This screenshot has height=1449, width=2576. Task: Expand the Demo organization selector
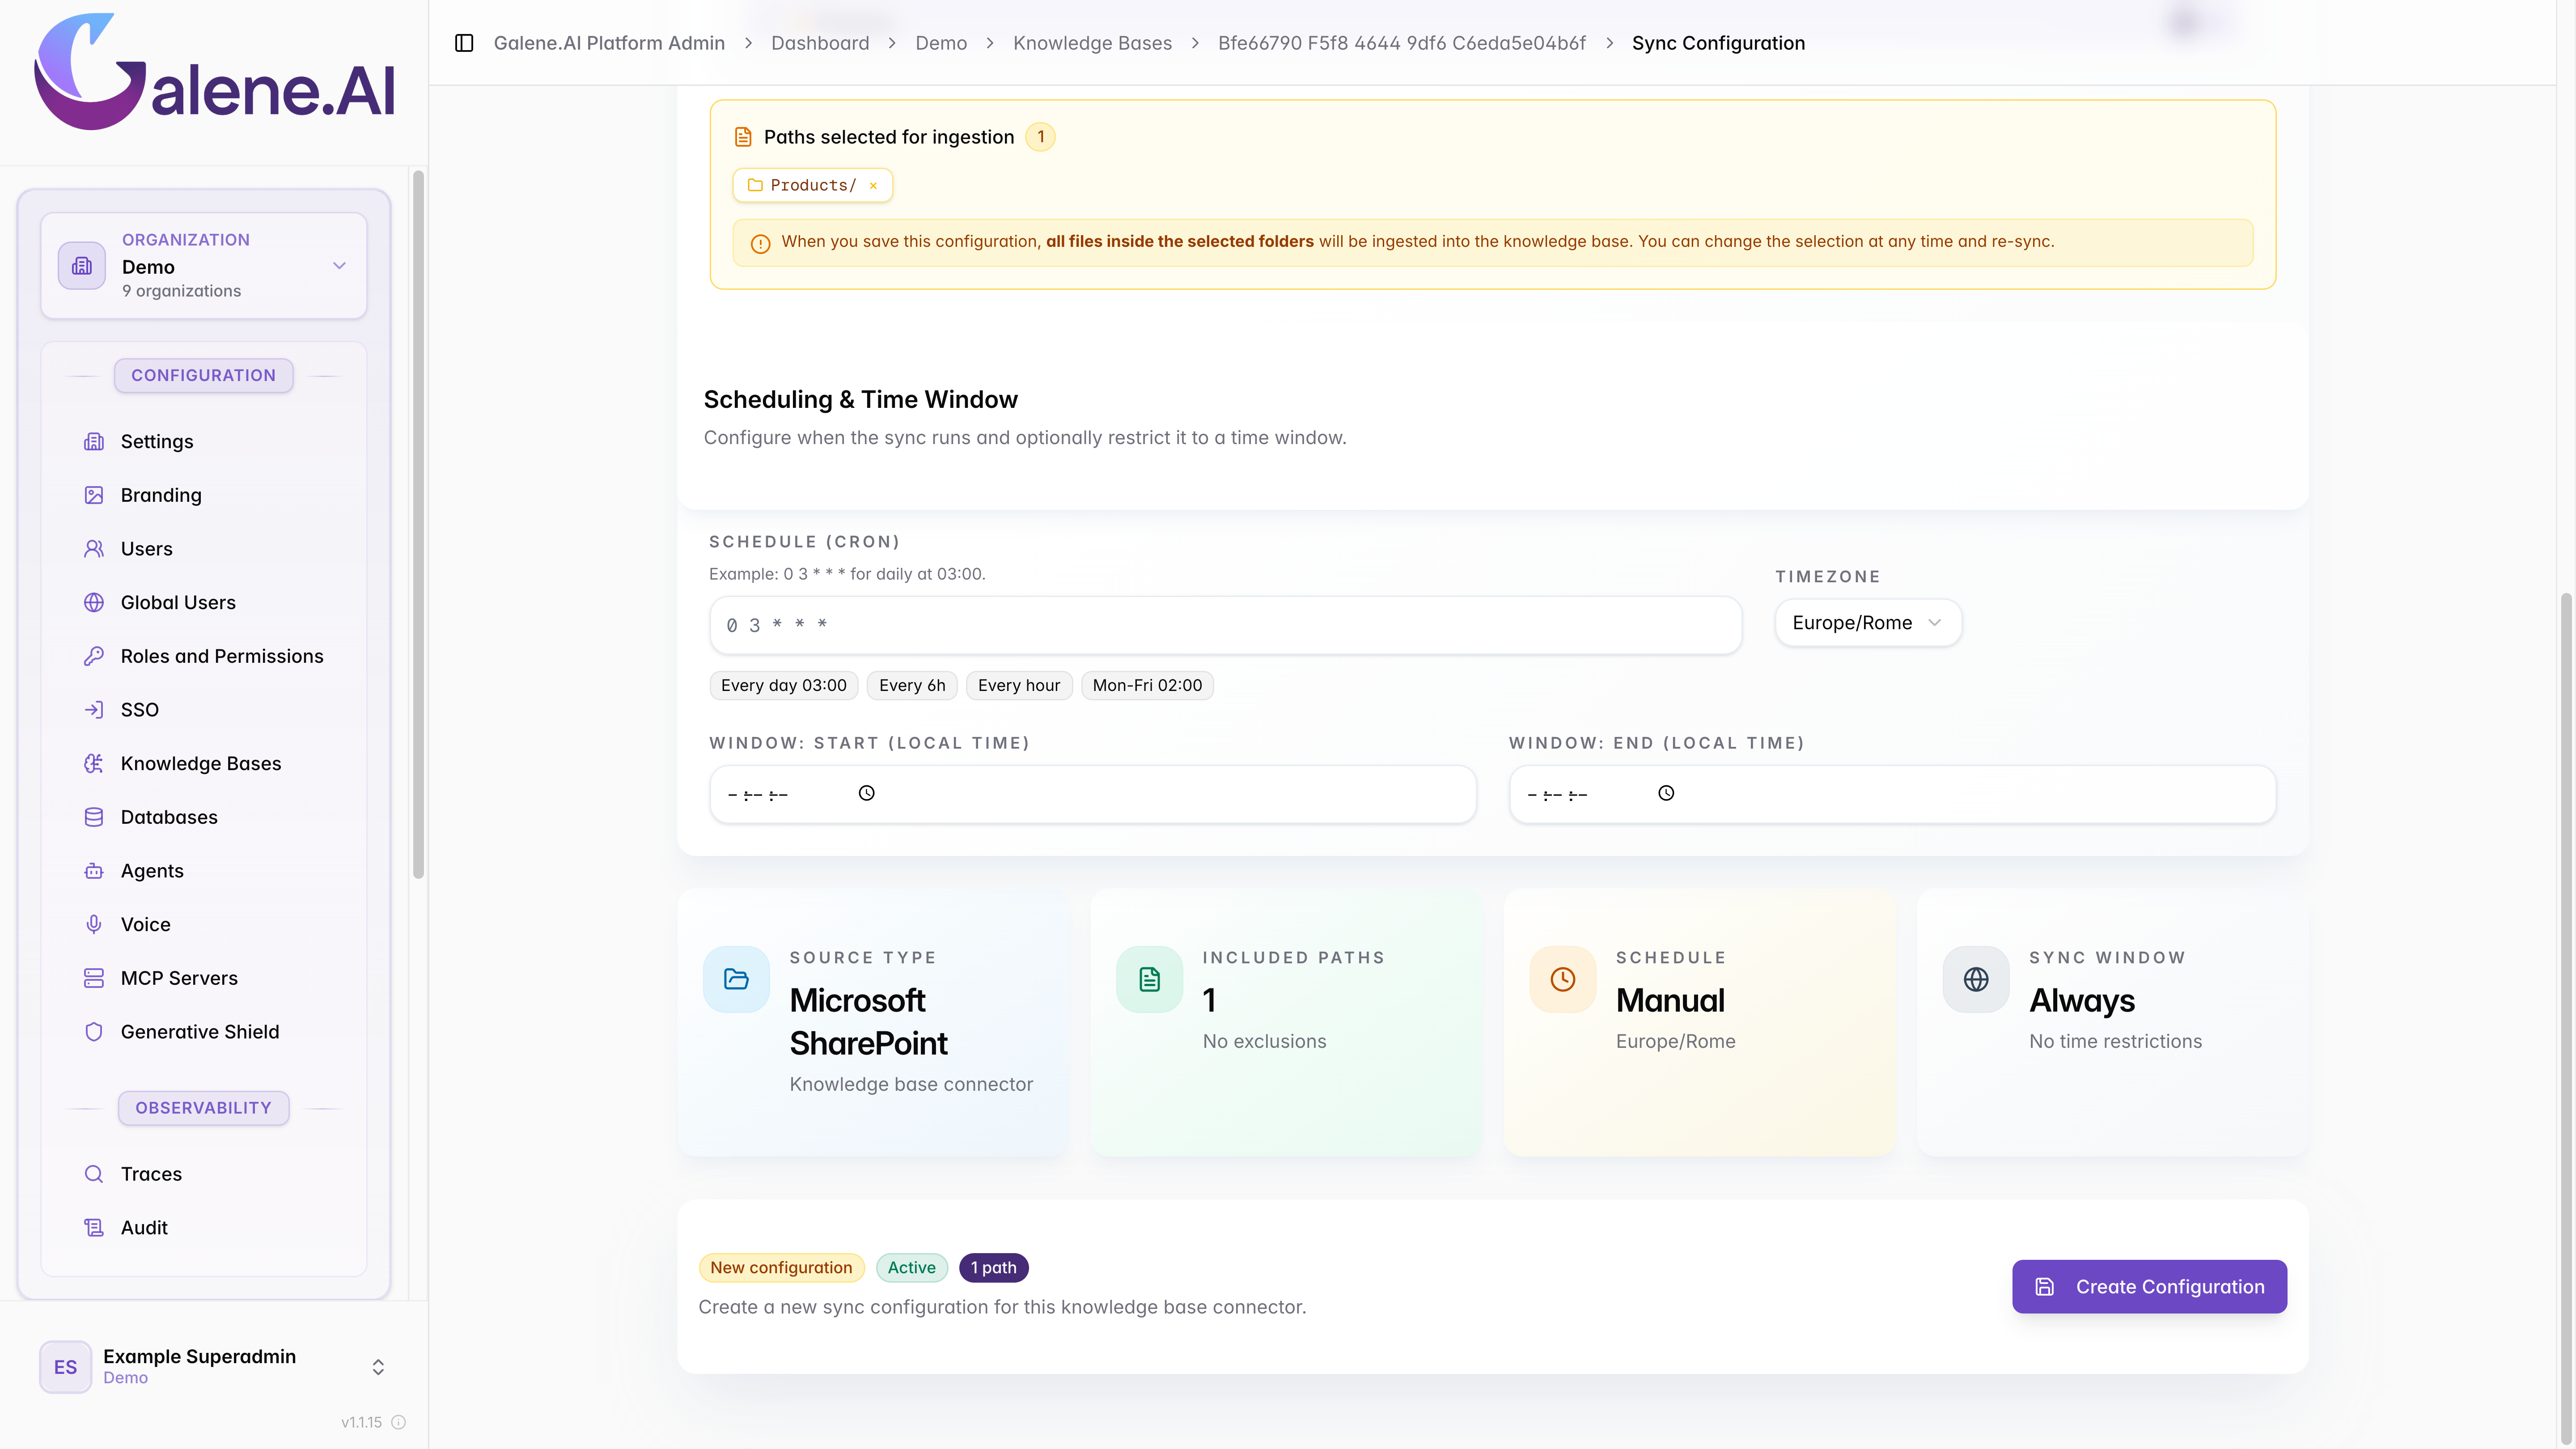(x=204, y=265)
